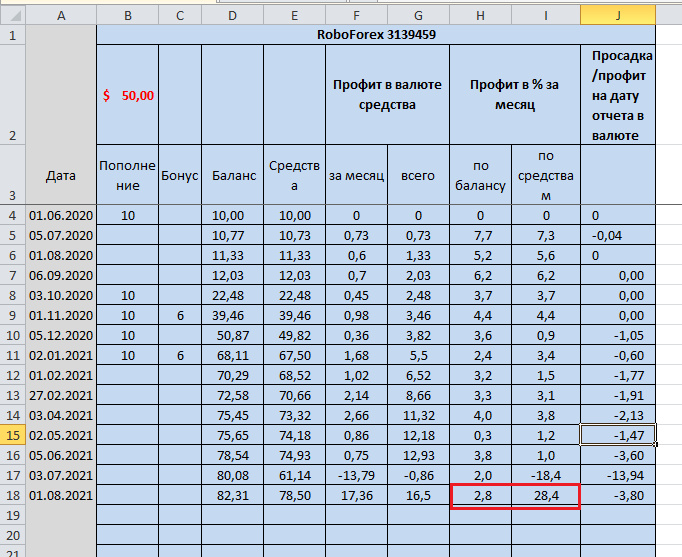Screen dimensions: 682x557
Task: Select highlighted row 15 header
Action: pos(13,435)
